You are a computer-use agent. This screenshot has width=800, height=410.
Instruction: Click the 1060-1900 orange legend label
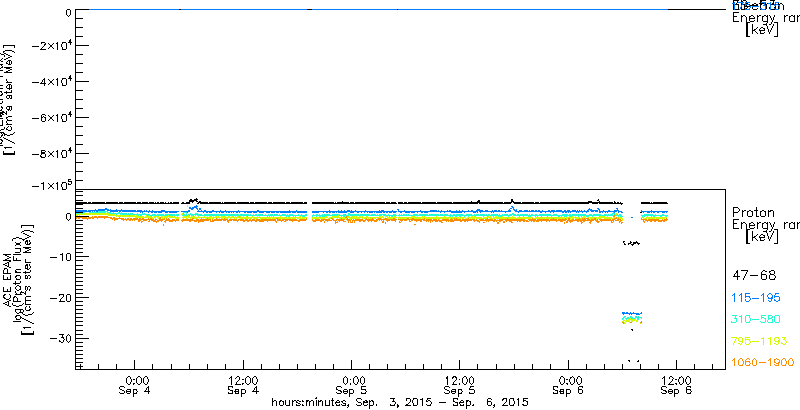coord(763,363)
